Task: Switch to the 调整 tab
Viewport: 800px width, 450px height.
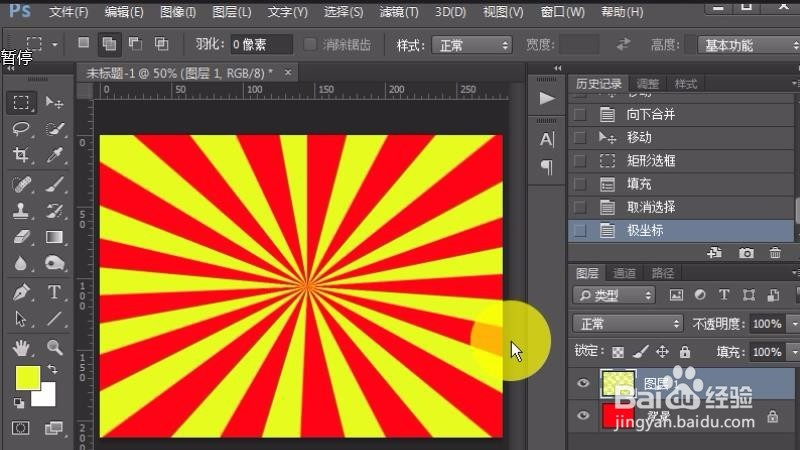Action: click(x=647, y=84)
